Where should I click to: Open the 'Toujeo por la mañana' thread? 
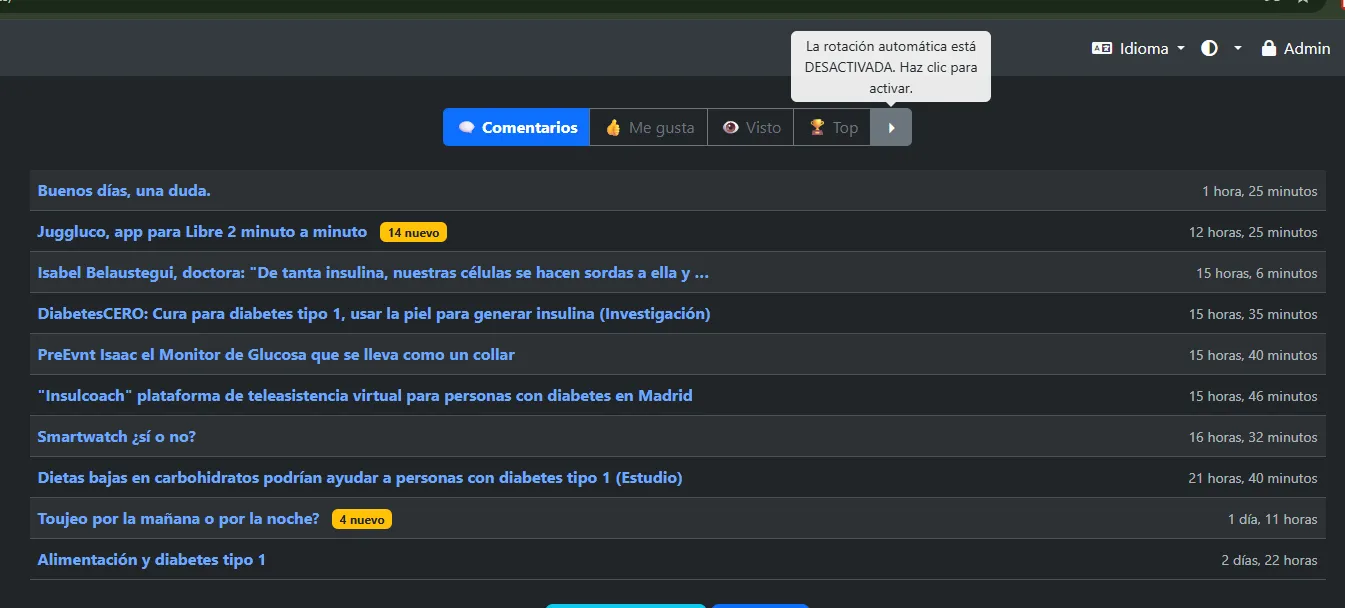coord(178,518)
